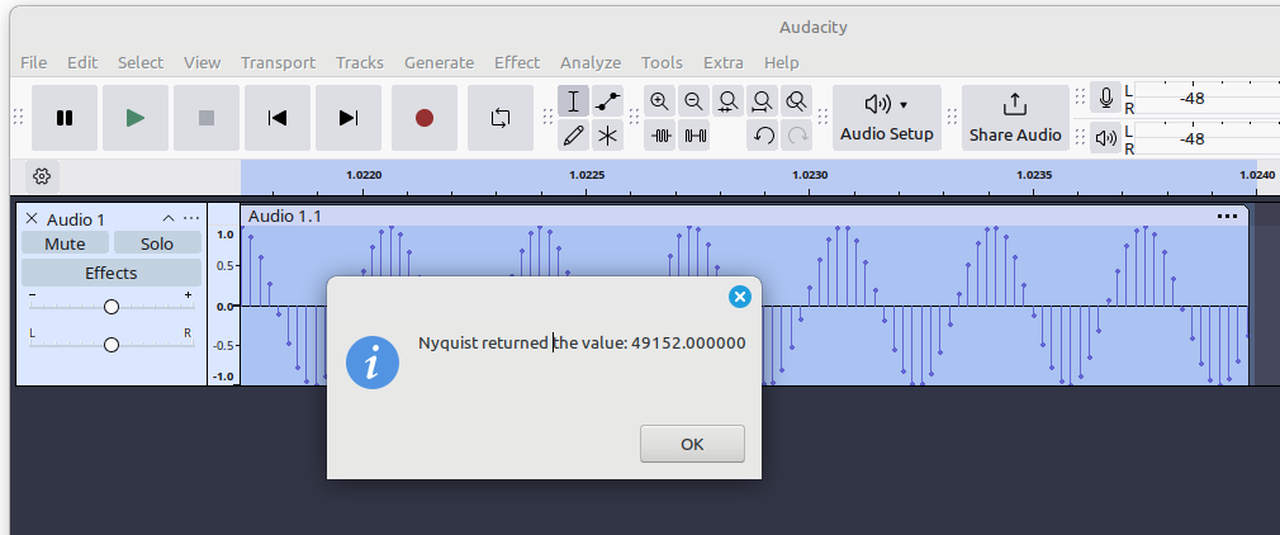Click the Audio 1 gain slider handle
The width and height of the screenshot is (1280, 535).
111,307
